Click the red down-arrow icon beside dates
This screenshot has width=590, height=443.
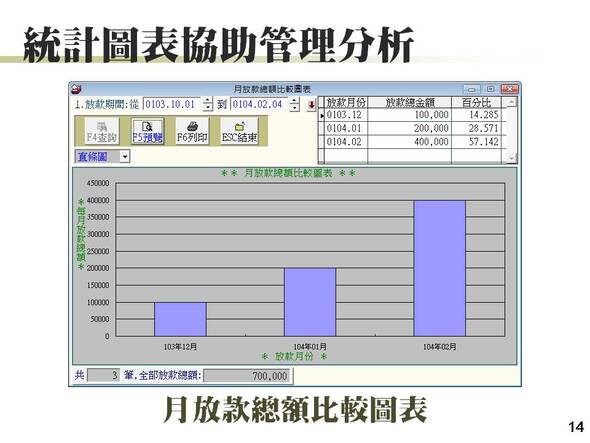coord(312,105)
